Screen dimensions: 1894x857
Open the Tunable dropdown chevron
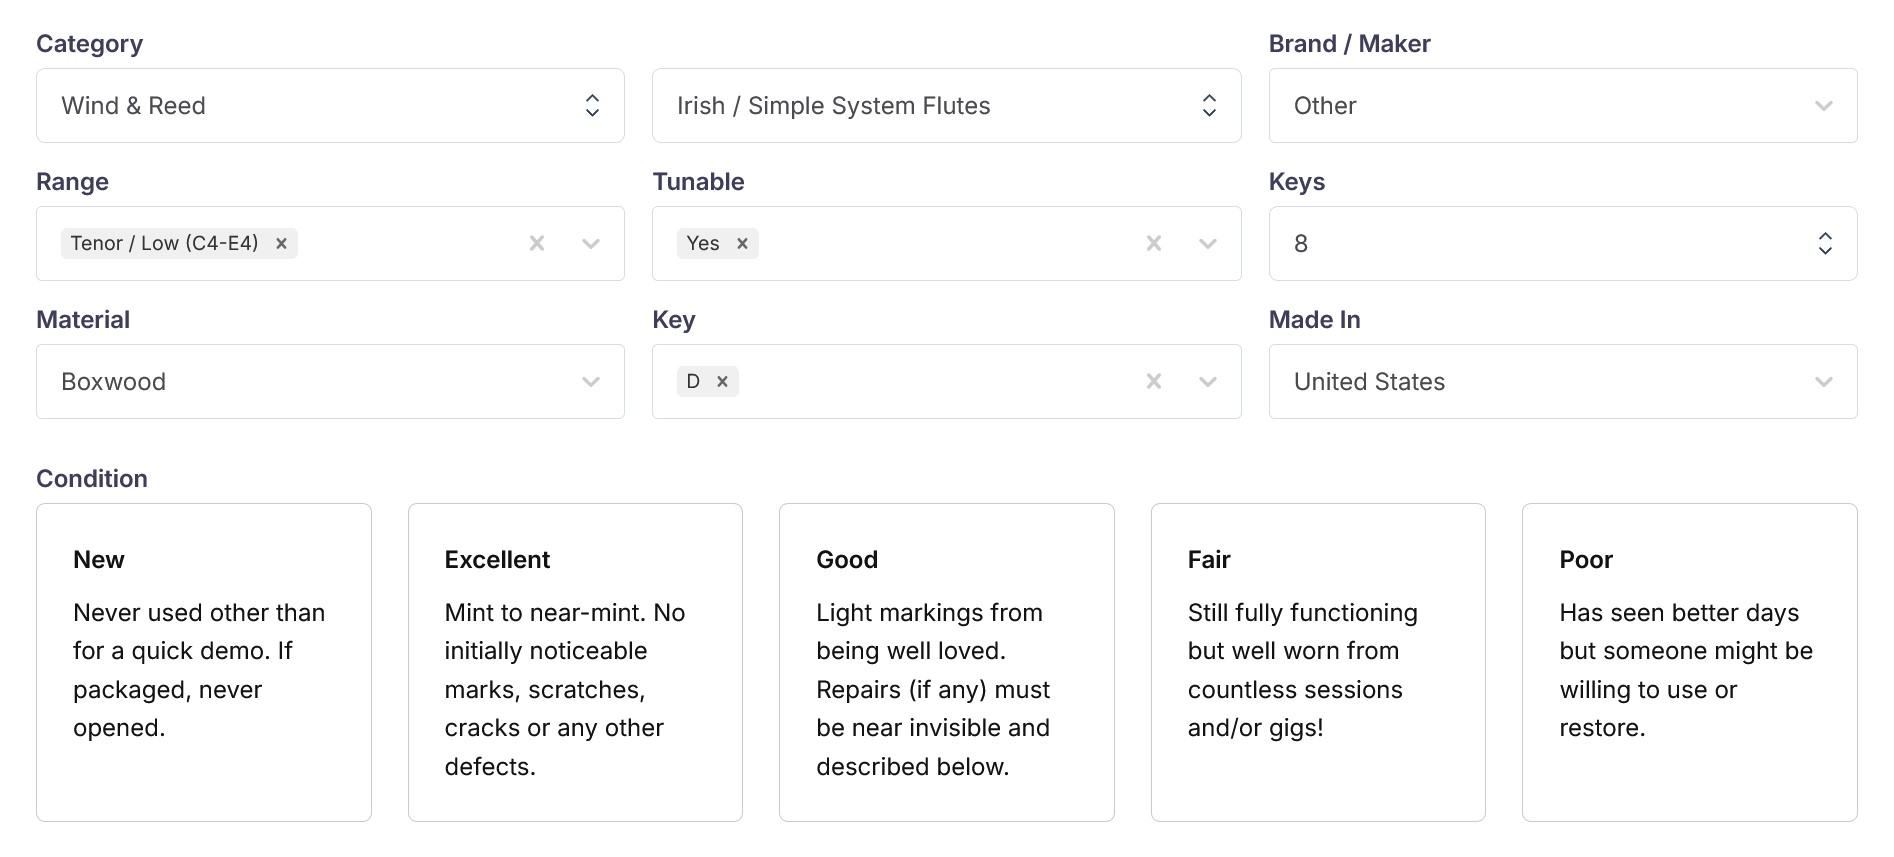[1208, 244]
